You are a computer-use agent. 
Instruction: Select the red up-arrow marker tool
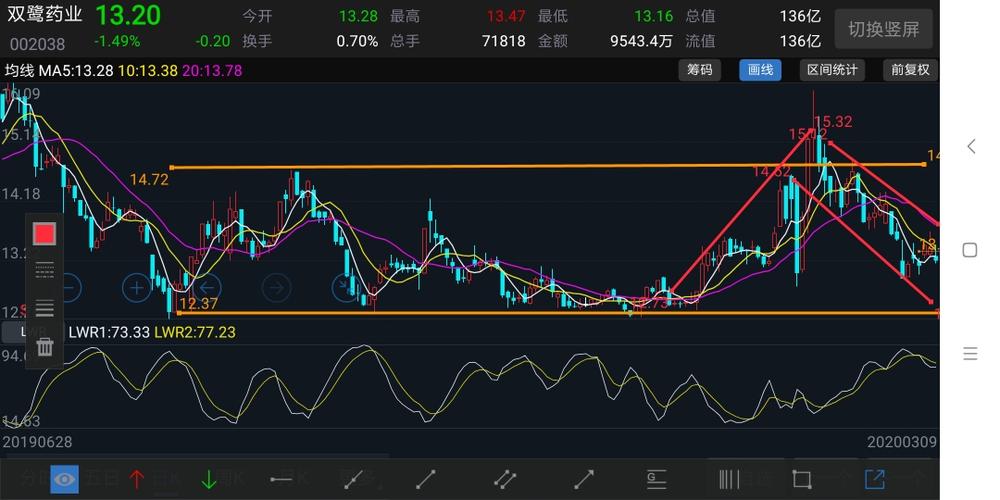[x=136, y=479]
